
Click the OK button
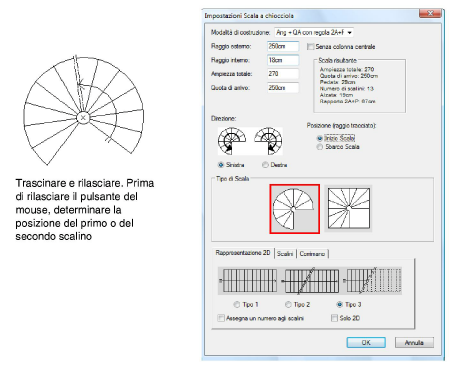coord(366,342)
